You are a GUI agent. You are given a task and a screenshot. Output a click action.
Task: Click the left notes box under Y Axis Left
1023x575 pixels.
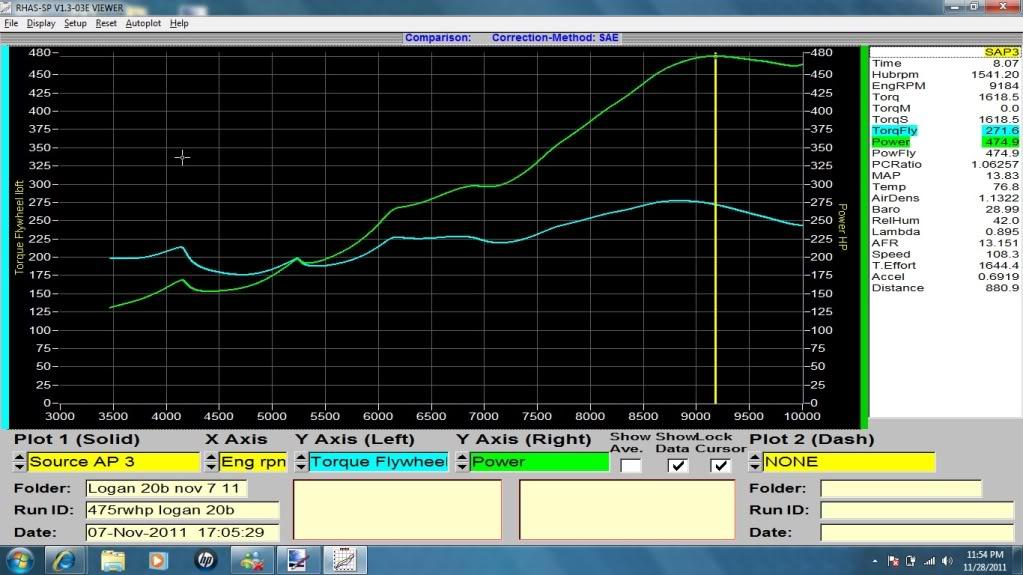(397, 510)
